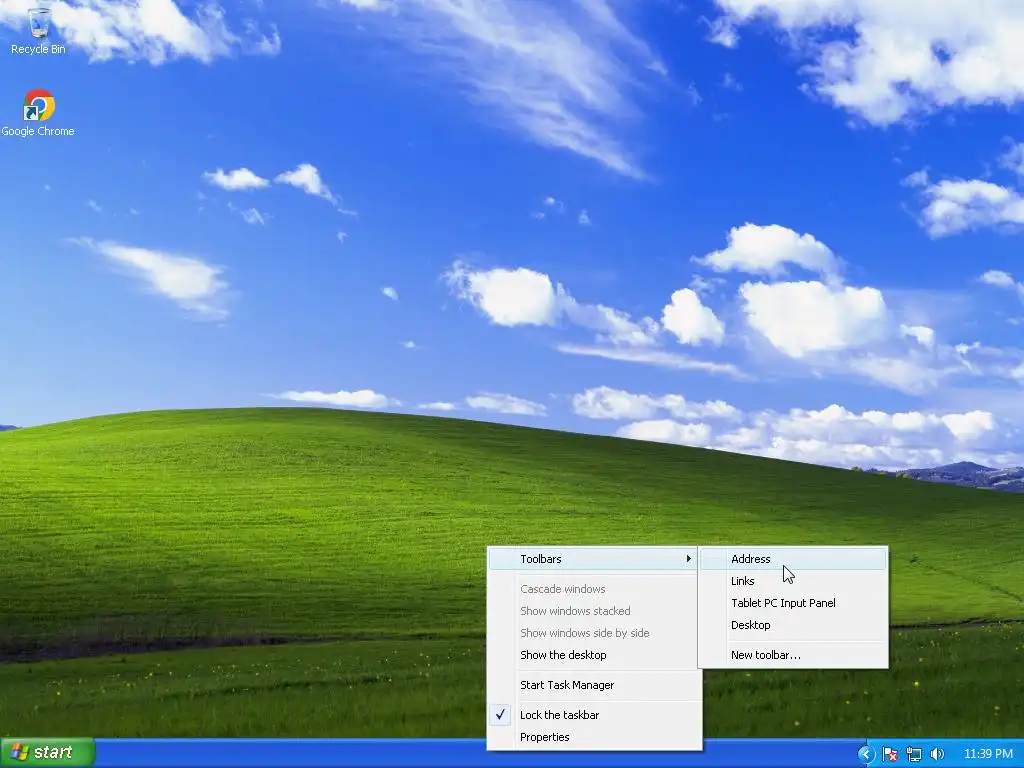Select Start Task Manager
The height and width of the screenshot is (768, 1024).
pyautogui.click(x=593, y=685)
